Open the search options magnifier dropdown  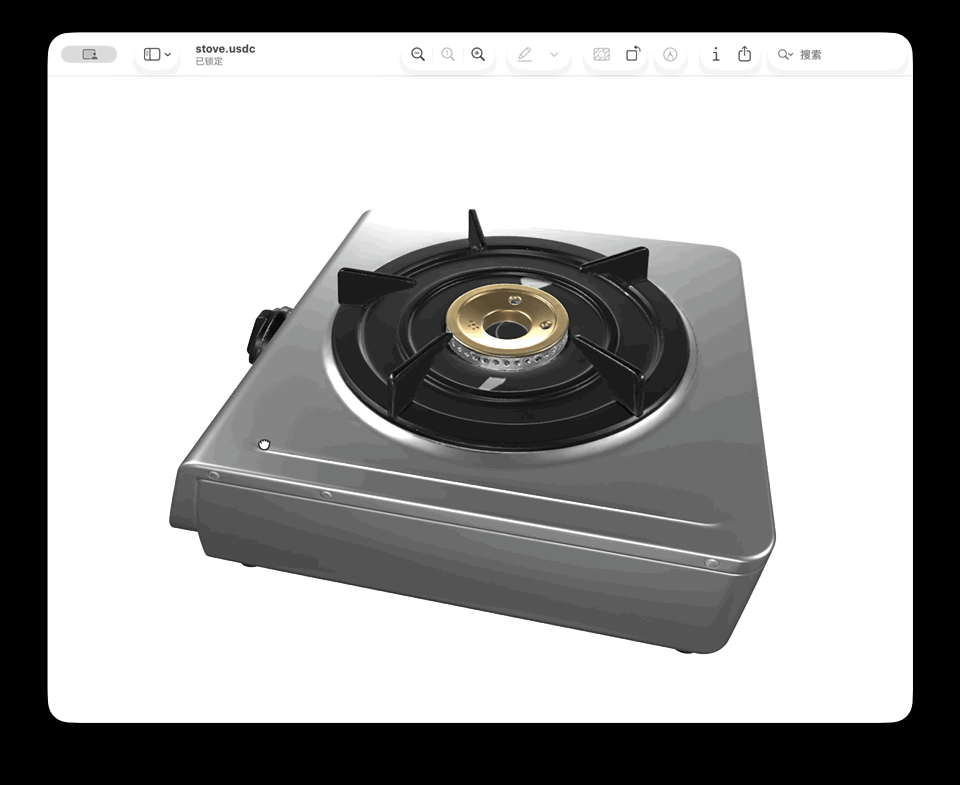coord(786,54)
